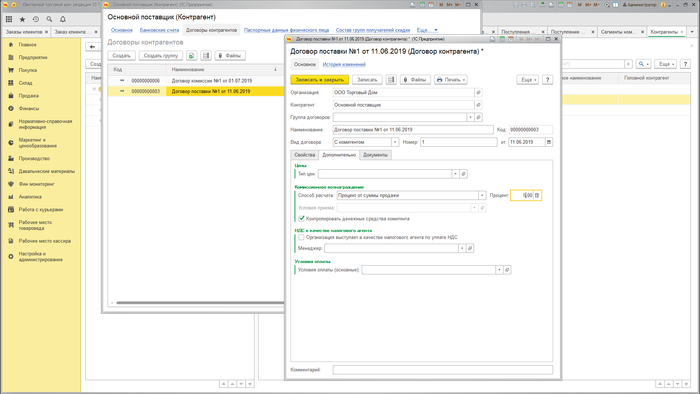Screen dimensions: 700x394
Task: Open calculator for Процент field
Action: click(x=537, y=195)
